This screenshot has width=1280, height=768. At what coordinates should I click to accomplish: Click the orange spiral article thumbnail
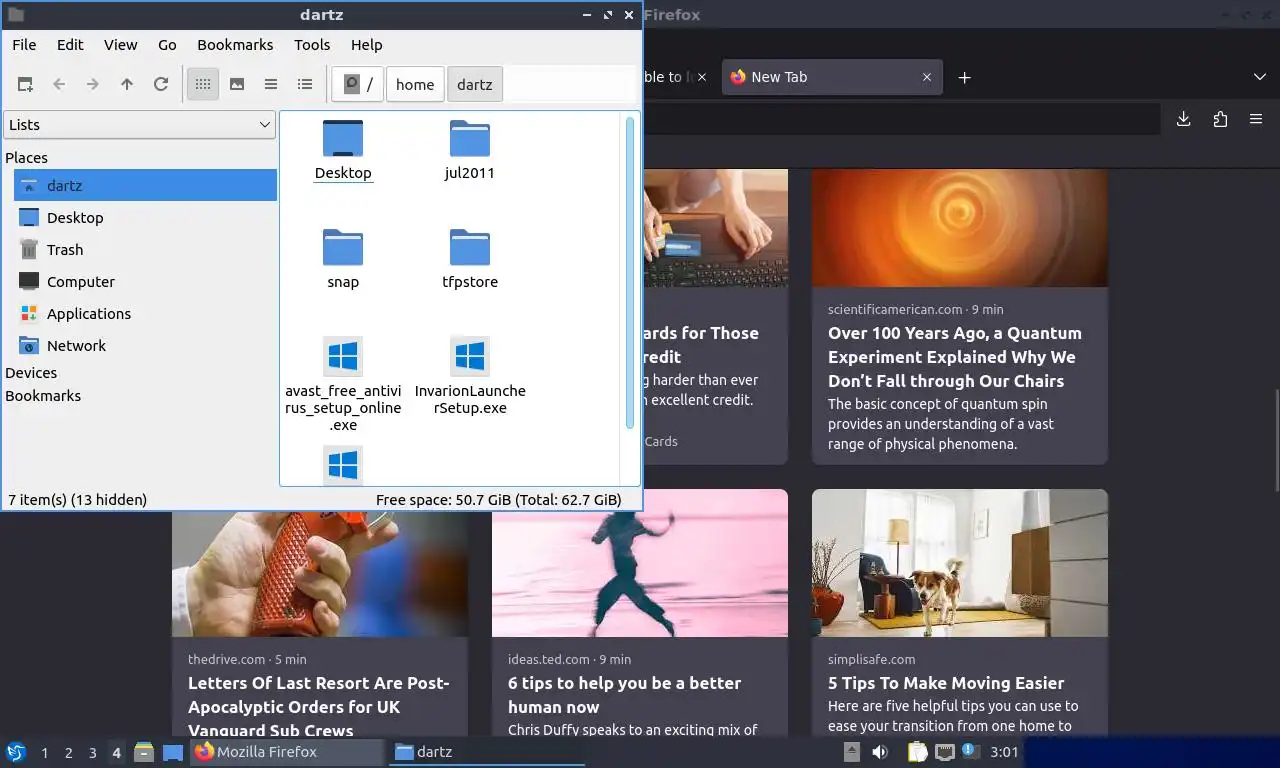pos(960,228)
